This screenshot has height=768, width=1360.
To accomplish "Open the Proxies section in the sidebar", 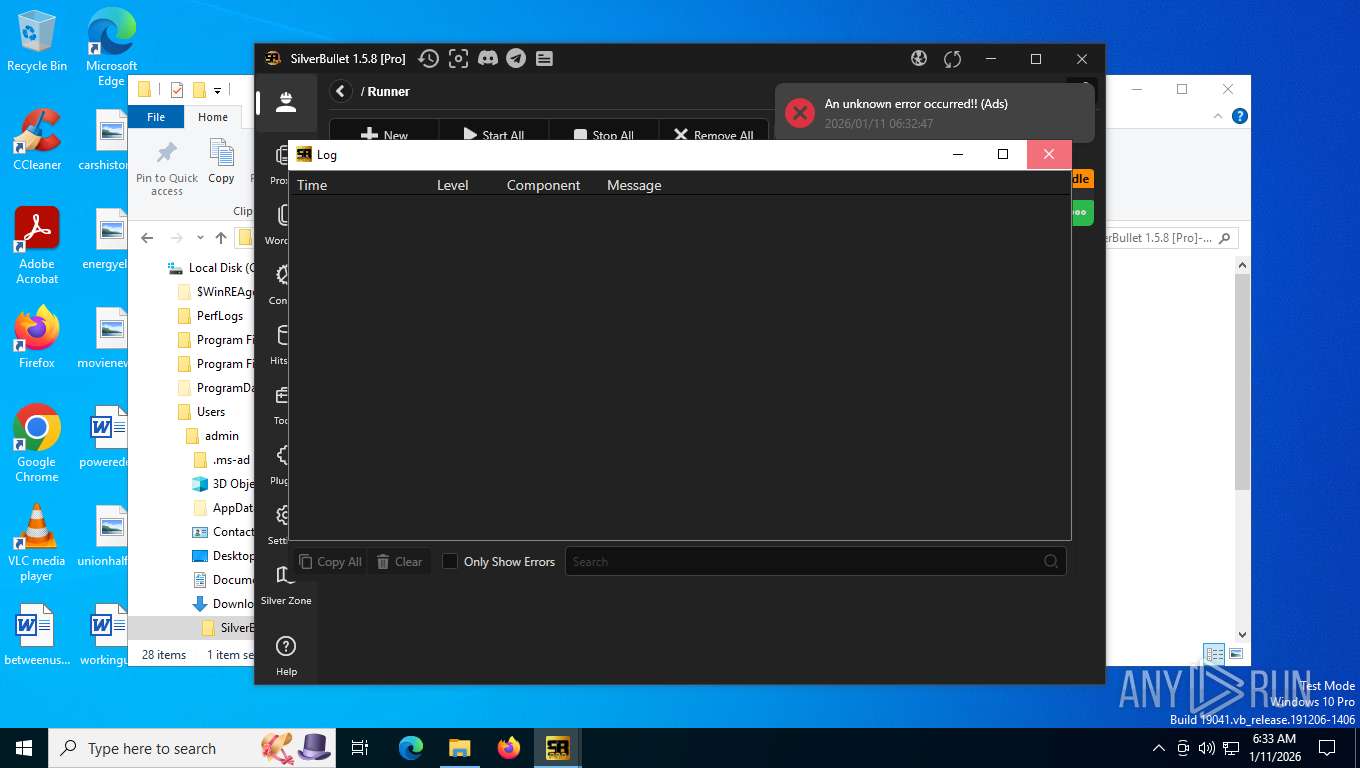I will (282, 163).
